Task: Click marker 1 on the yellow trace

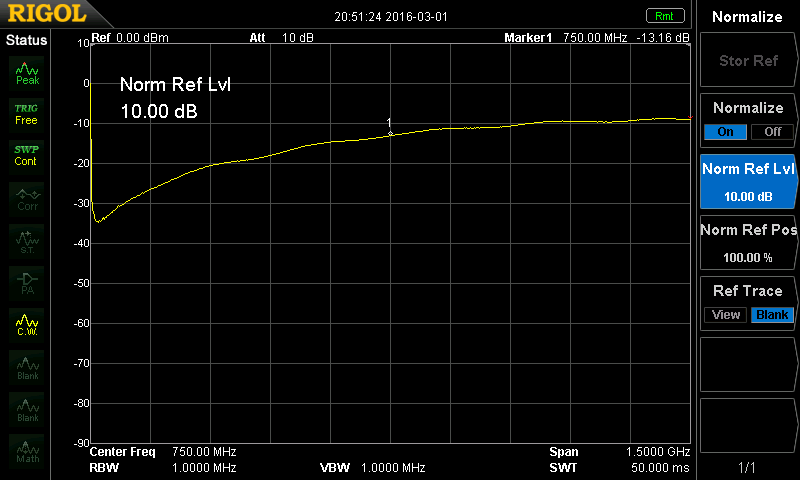Action: [390, 133]
